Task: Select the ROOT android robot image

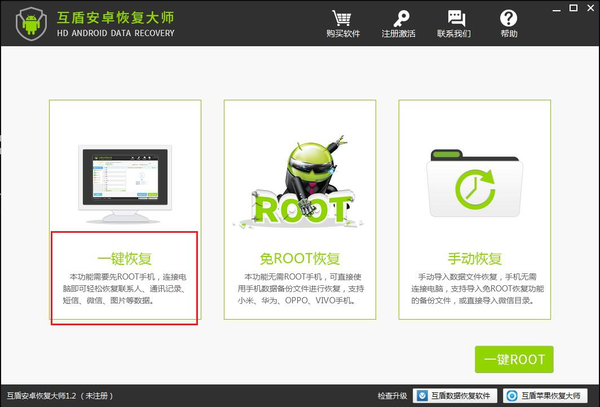Action: coord(300,182)
